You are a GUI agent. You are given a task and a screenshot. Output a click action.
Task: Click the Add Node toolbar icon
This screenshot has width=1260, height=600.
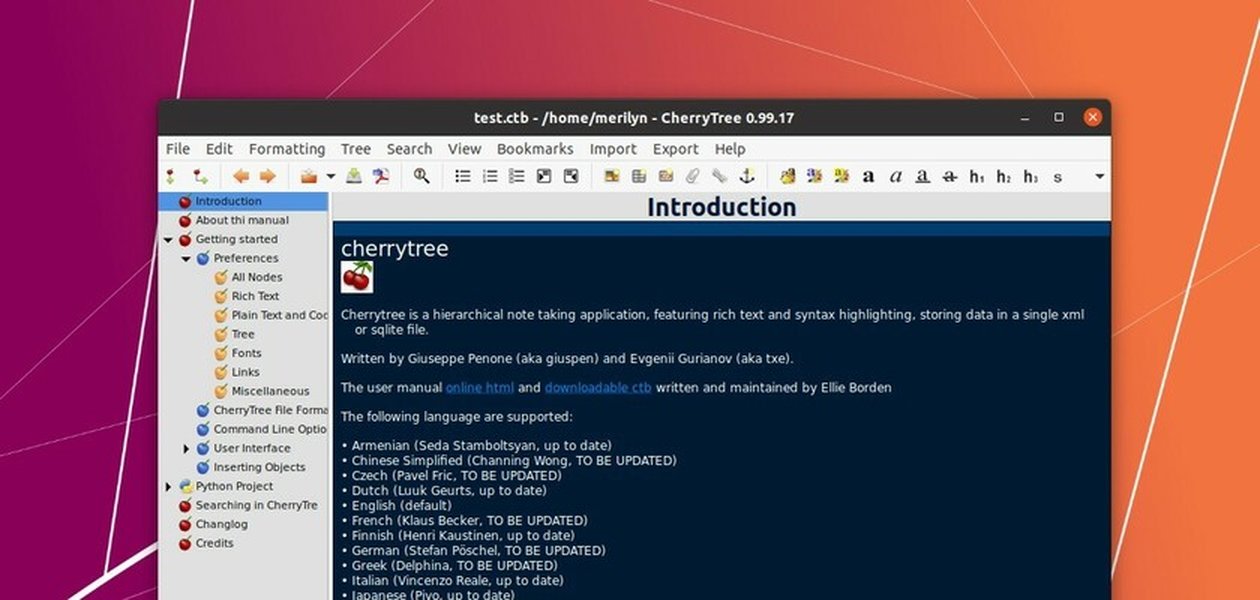point(171,176)
